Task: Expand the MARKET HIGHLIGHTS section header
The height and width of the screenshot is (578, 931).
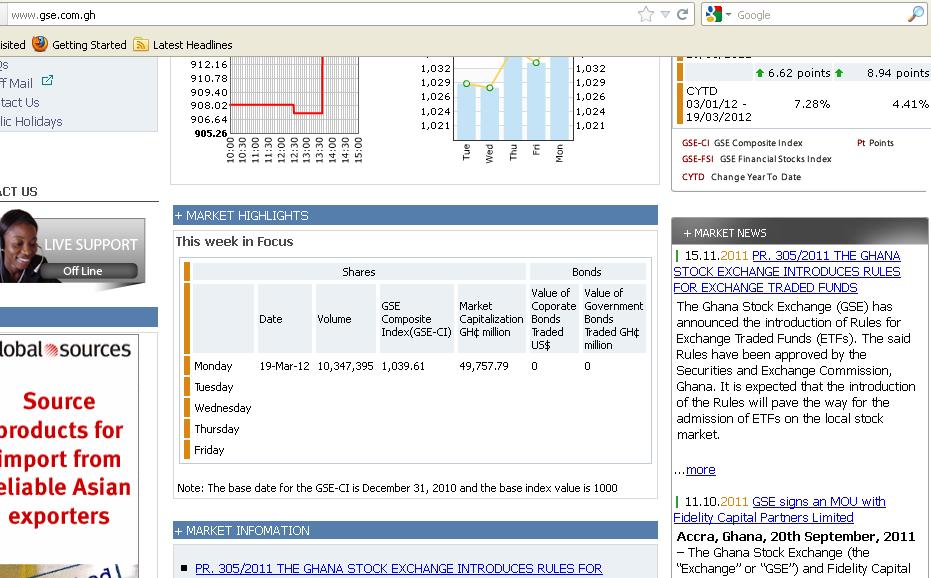Action: click(415, 215)
